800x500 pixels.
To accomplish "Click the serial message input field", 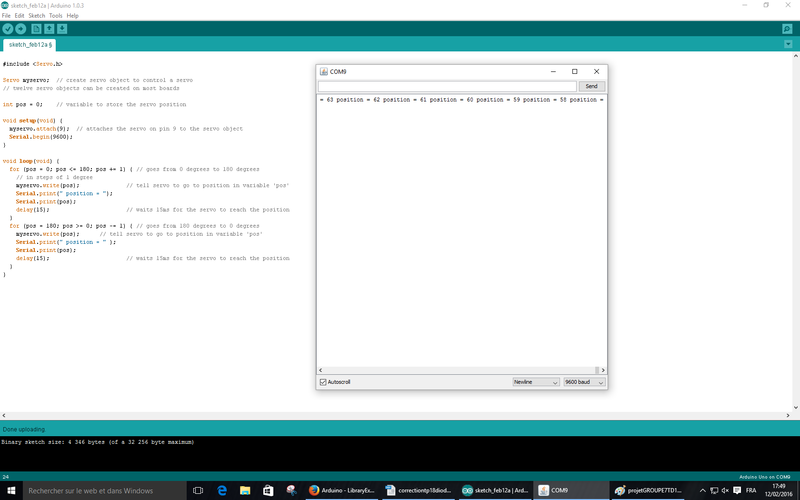I will click(x=447, y=87).
